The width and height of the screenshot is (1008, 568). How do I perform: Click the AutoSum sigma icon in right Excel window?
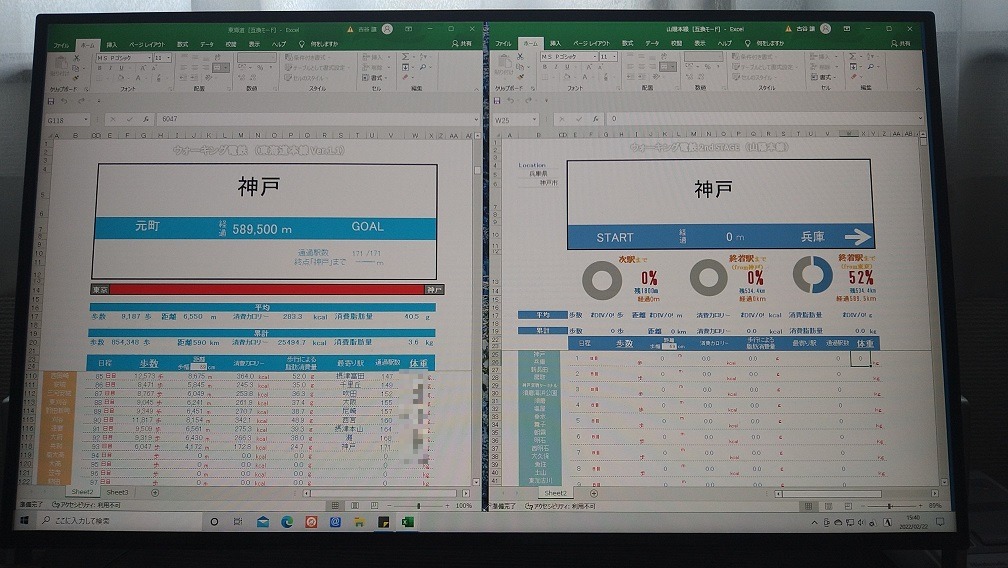click(x=853, y=57)
